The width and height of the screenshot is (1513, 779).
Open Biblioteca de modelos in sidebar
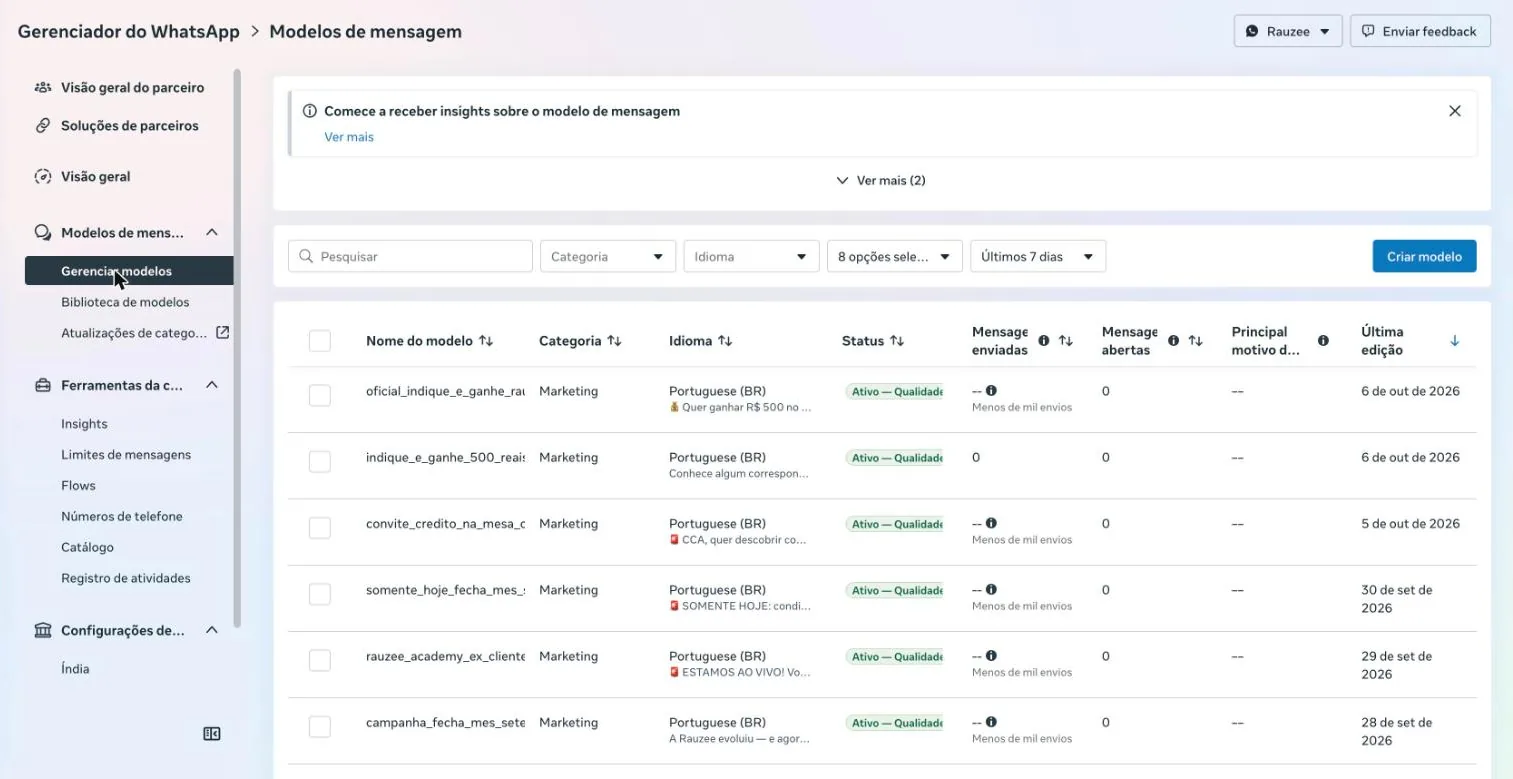125,302
